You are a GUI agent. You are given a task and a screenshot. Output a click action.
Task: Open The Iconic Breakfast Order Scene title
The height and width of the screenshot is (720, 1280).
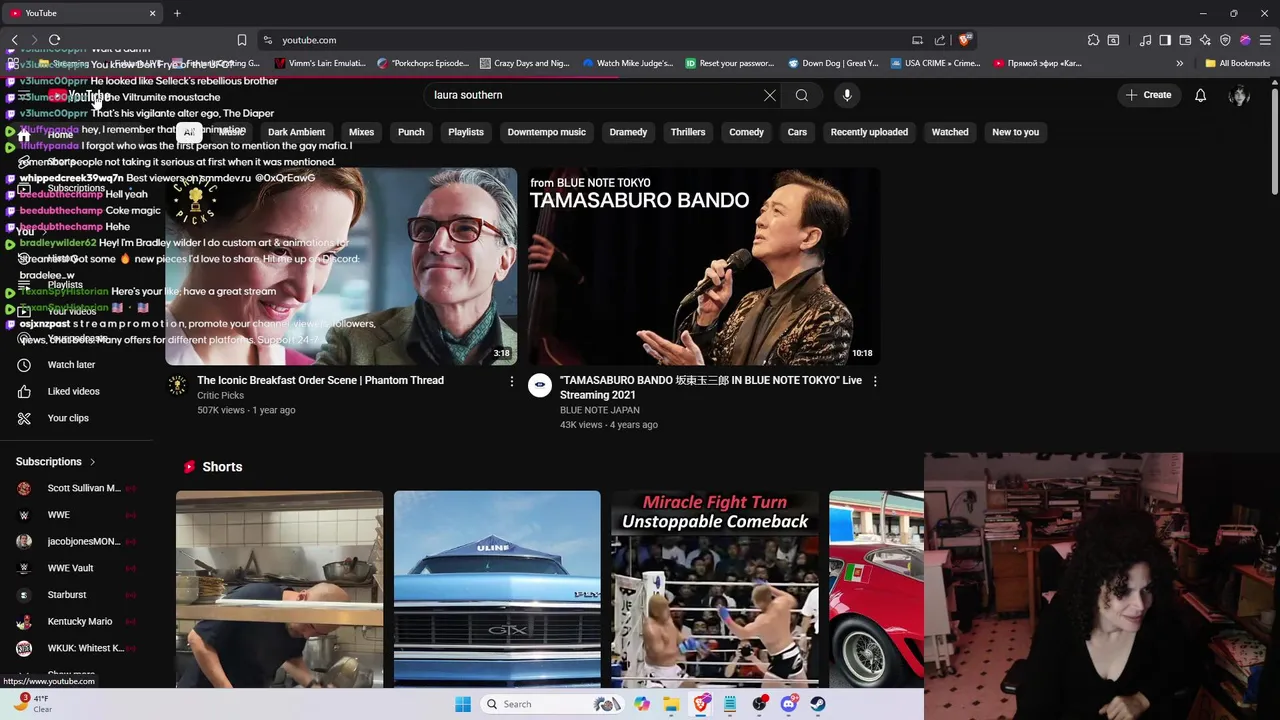(320, 380)
